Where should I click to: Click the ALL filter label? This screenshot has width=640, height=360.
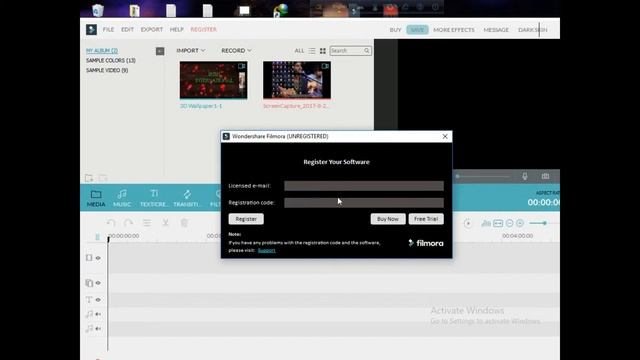click(x=299, y=51)
